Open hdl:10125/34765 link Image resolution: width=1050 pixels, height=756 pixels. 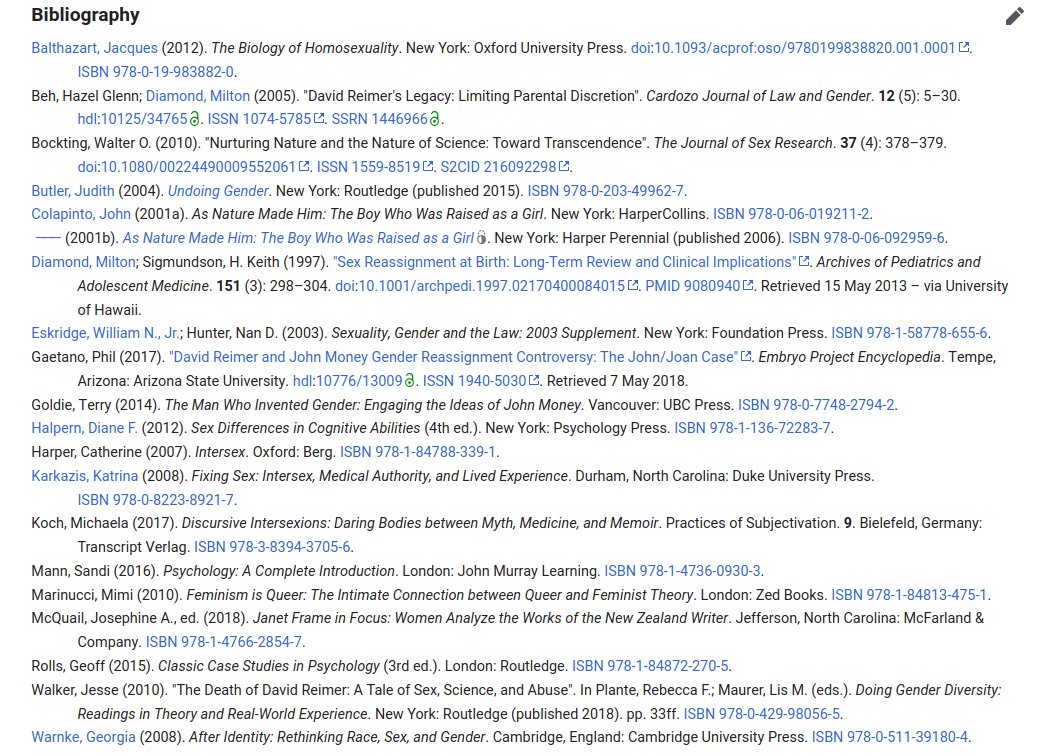[133, 119]
